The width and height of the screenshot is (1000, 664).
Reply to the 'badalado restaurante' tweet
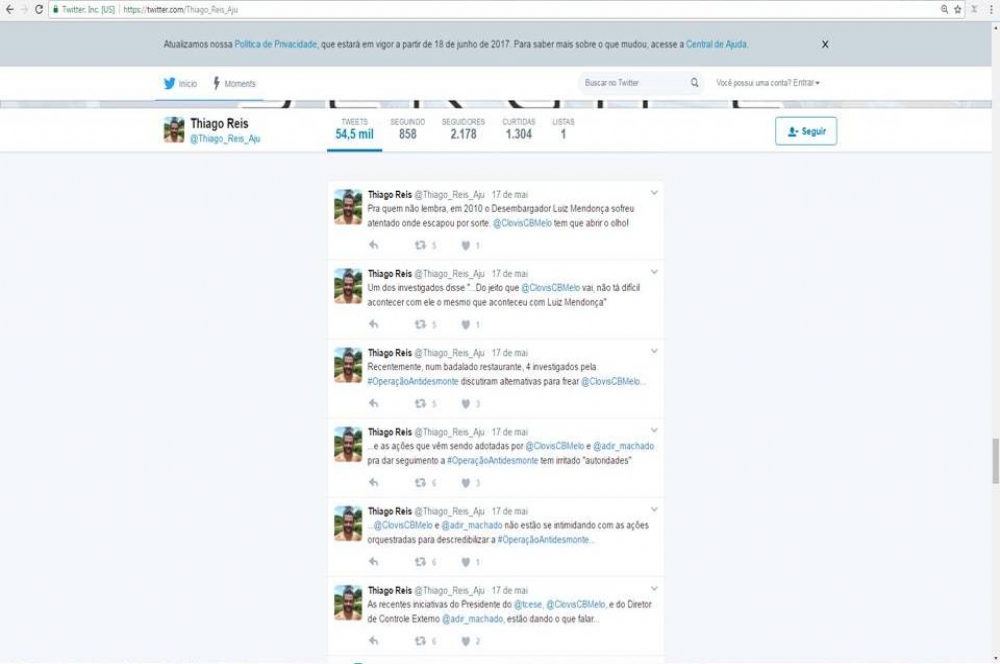[374, 404]
